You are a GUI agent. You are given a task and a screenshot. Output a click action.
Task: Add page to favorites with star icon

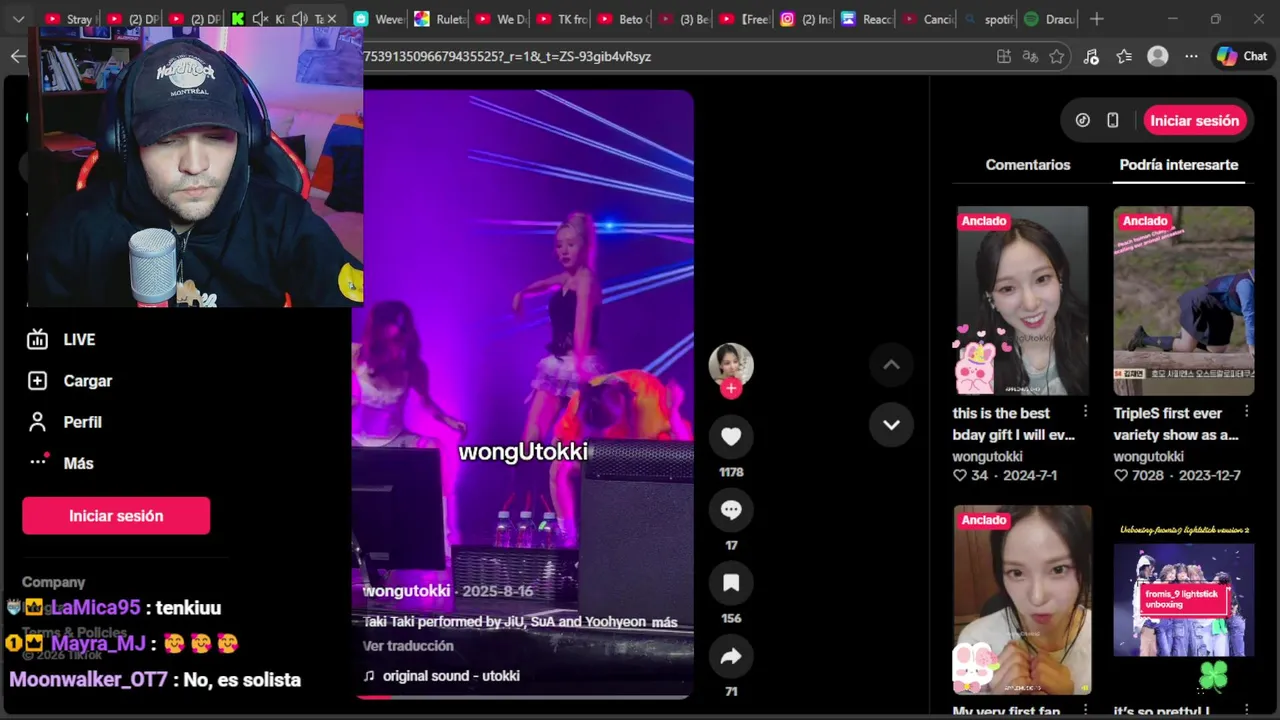[x=1057, y=56]
